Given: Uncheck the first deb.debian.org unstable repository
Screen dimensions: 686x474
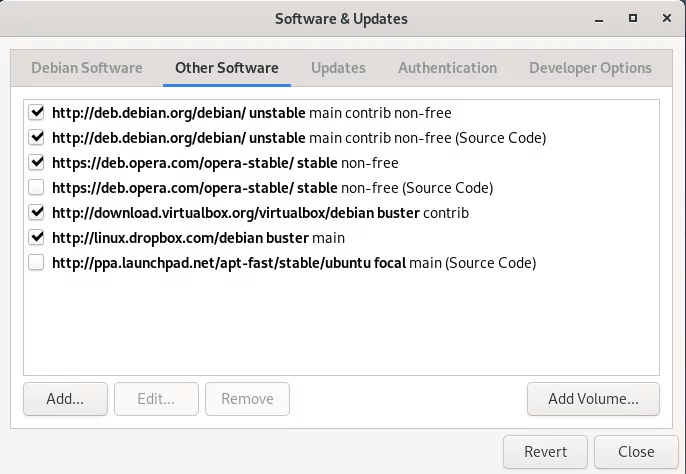Looking at the screenshot, I should coord(36,112).
